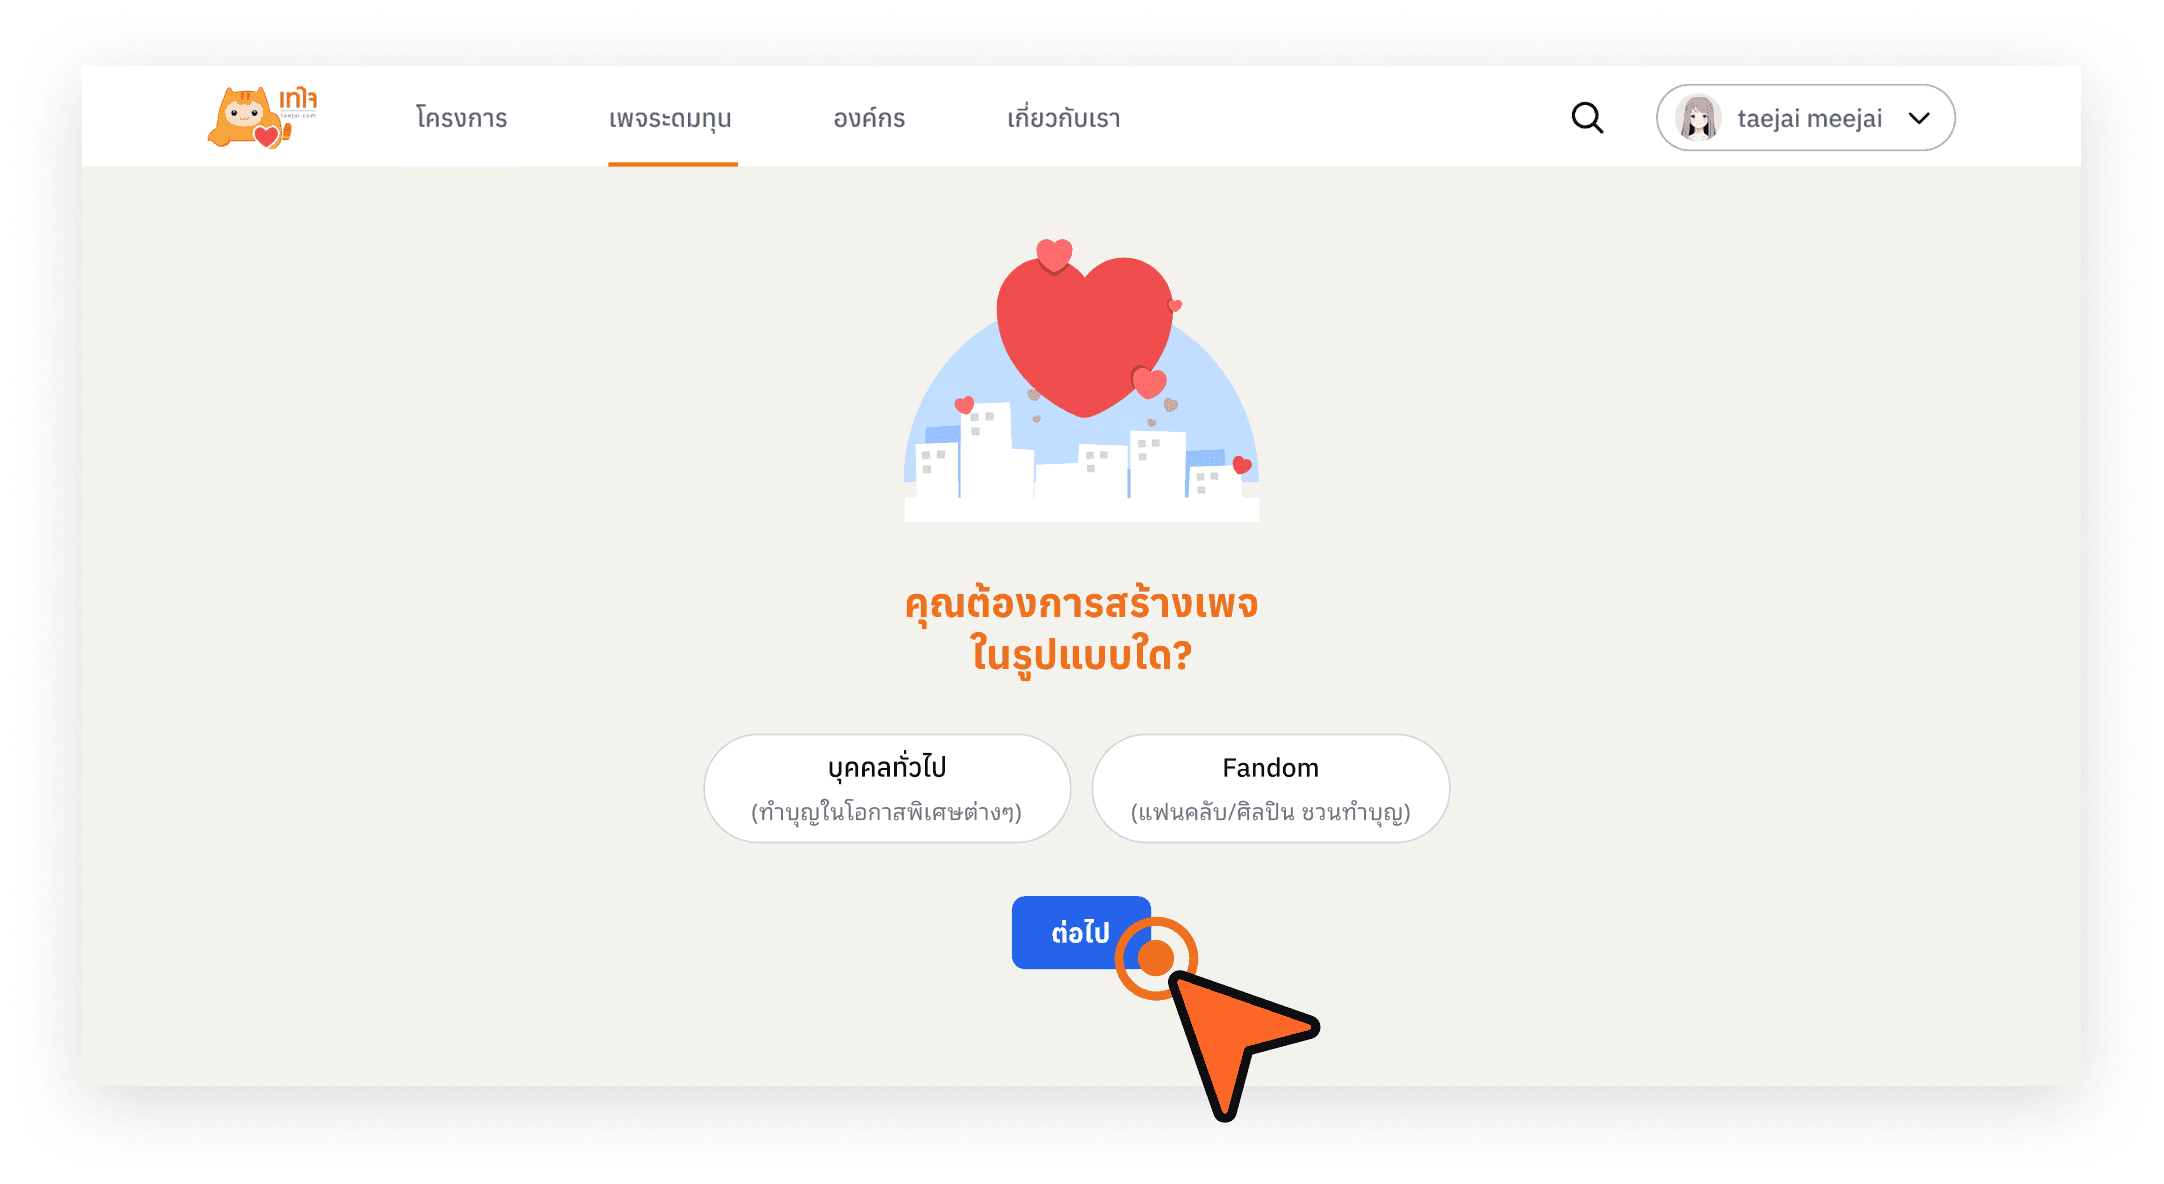Screen dimensions: 2164x1184
Task: Go to the โครงการ menu item
Action: tap(461, 118)
